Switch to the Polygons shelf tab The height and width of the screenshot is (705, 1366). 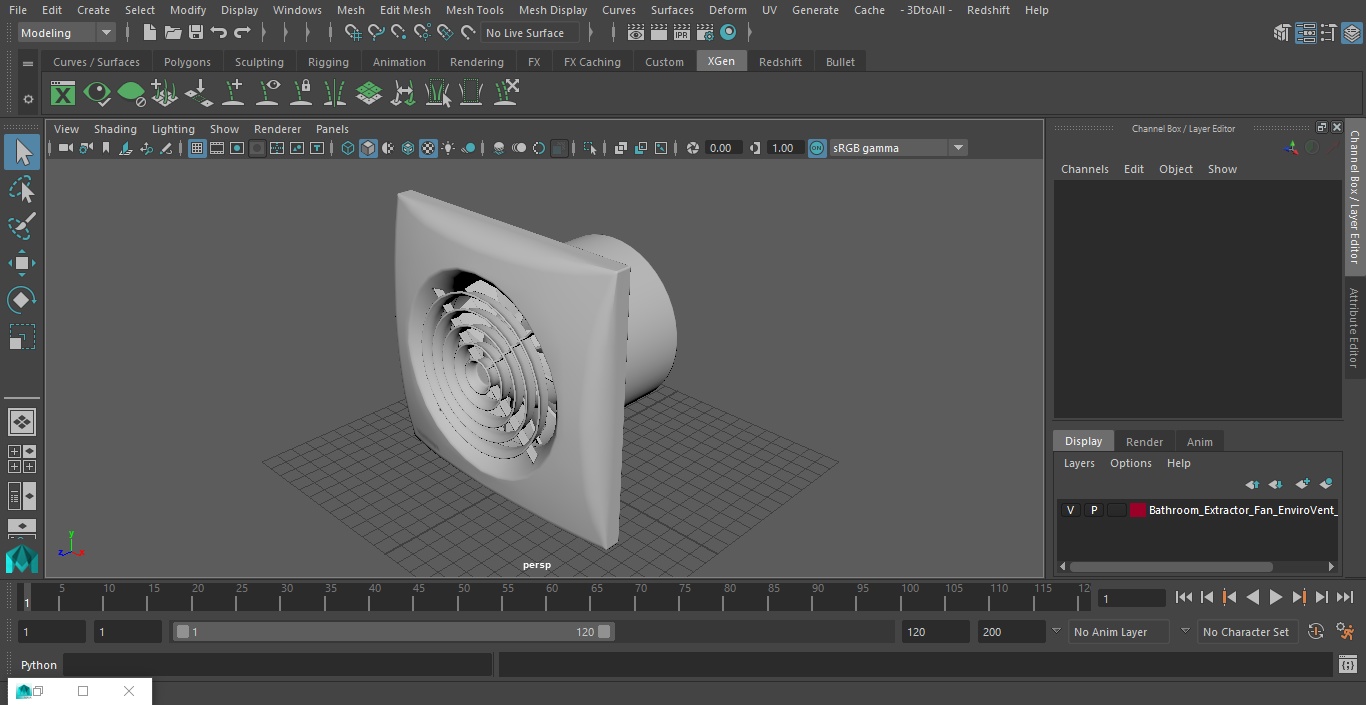pyautogui.click(x=188, y=62)
